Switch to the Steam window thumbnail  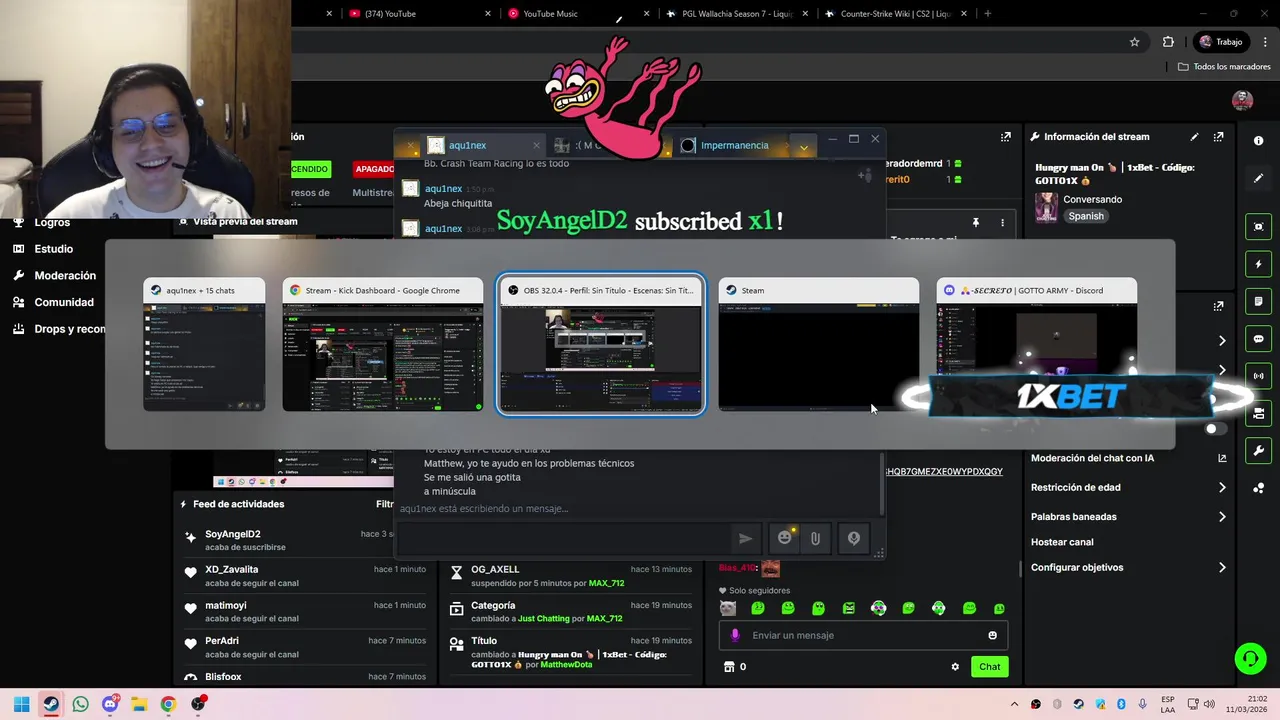[818, 345]
